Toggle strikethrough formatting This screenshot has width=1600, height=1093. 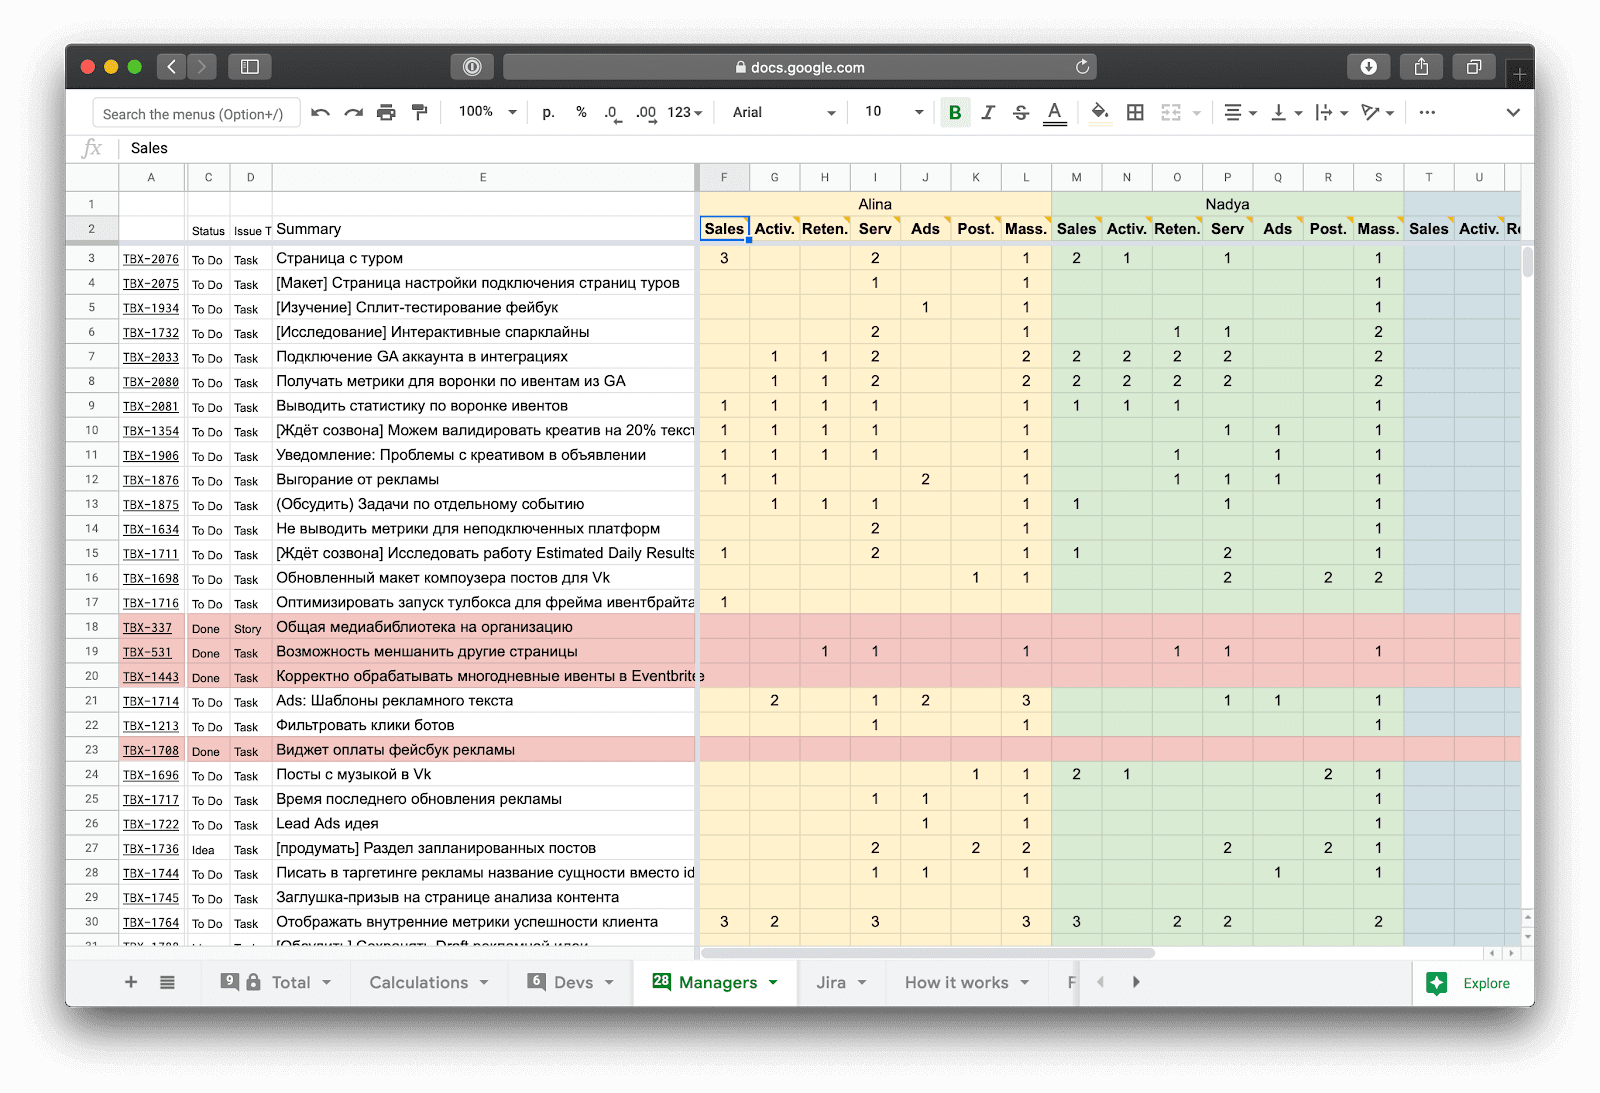(x=1021, y=113)
